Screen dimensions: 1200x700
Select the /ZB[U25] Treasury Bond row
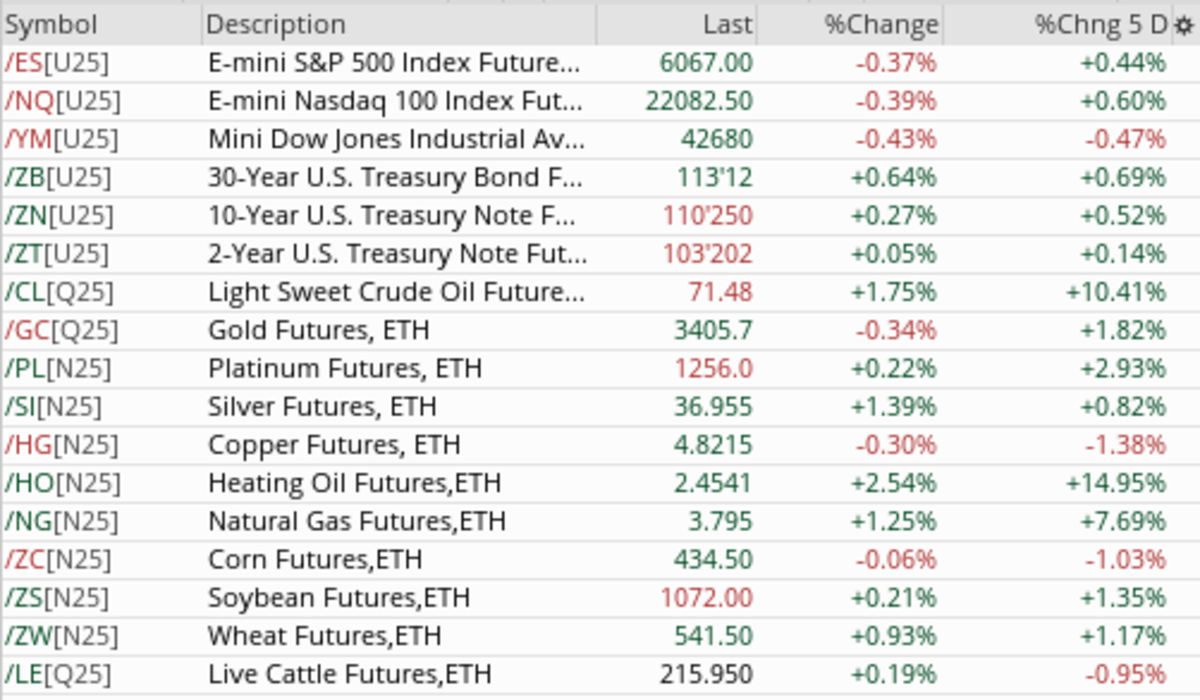[58, 178]
